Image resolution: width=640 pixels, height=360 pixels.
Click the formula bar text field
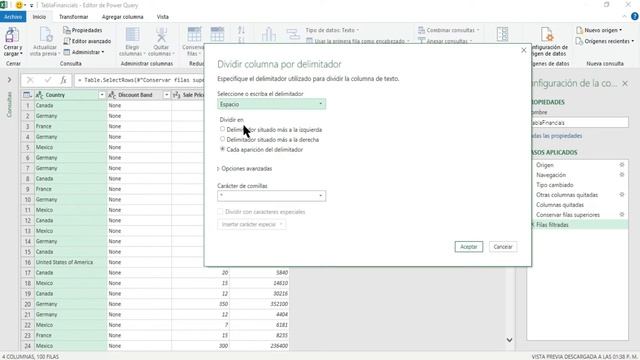coord(139,80)
